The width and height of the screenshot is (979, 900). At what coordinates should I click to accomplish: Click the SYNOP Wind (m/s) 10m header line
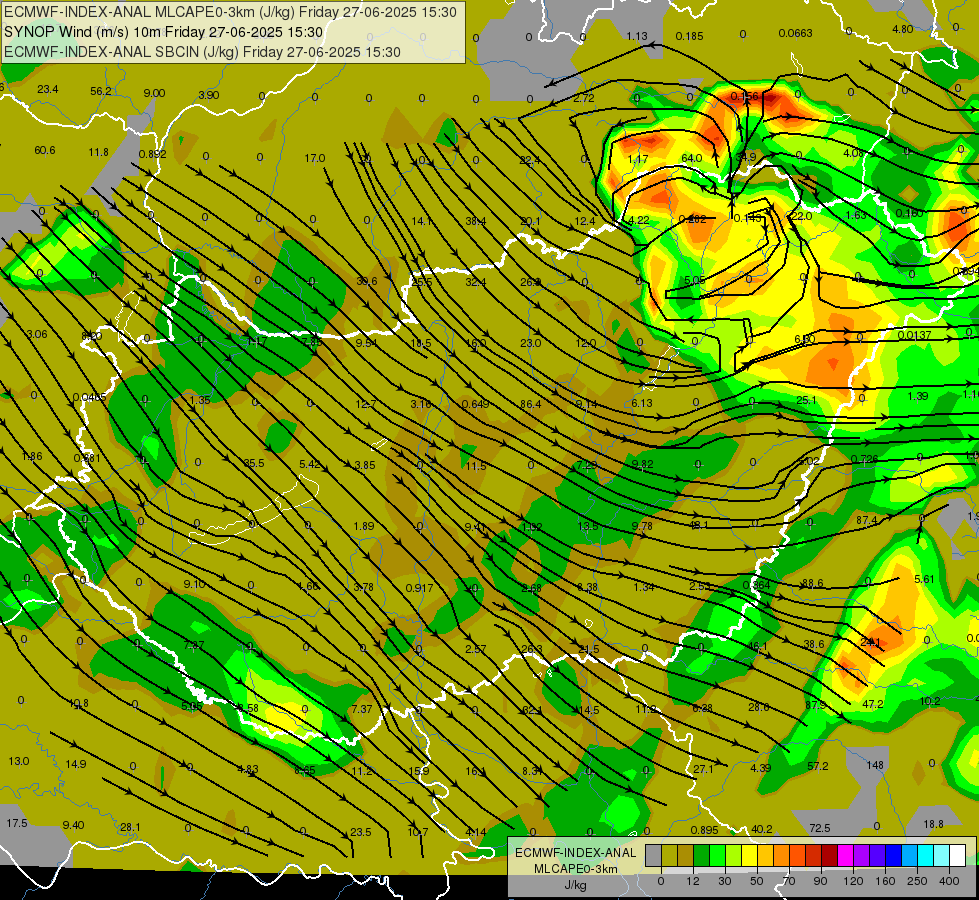(x=164, y=32)
